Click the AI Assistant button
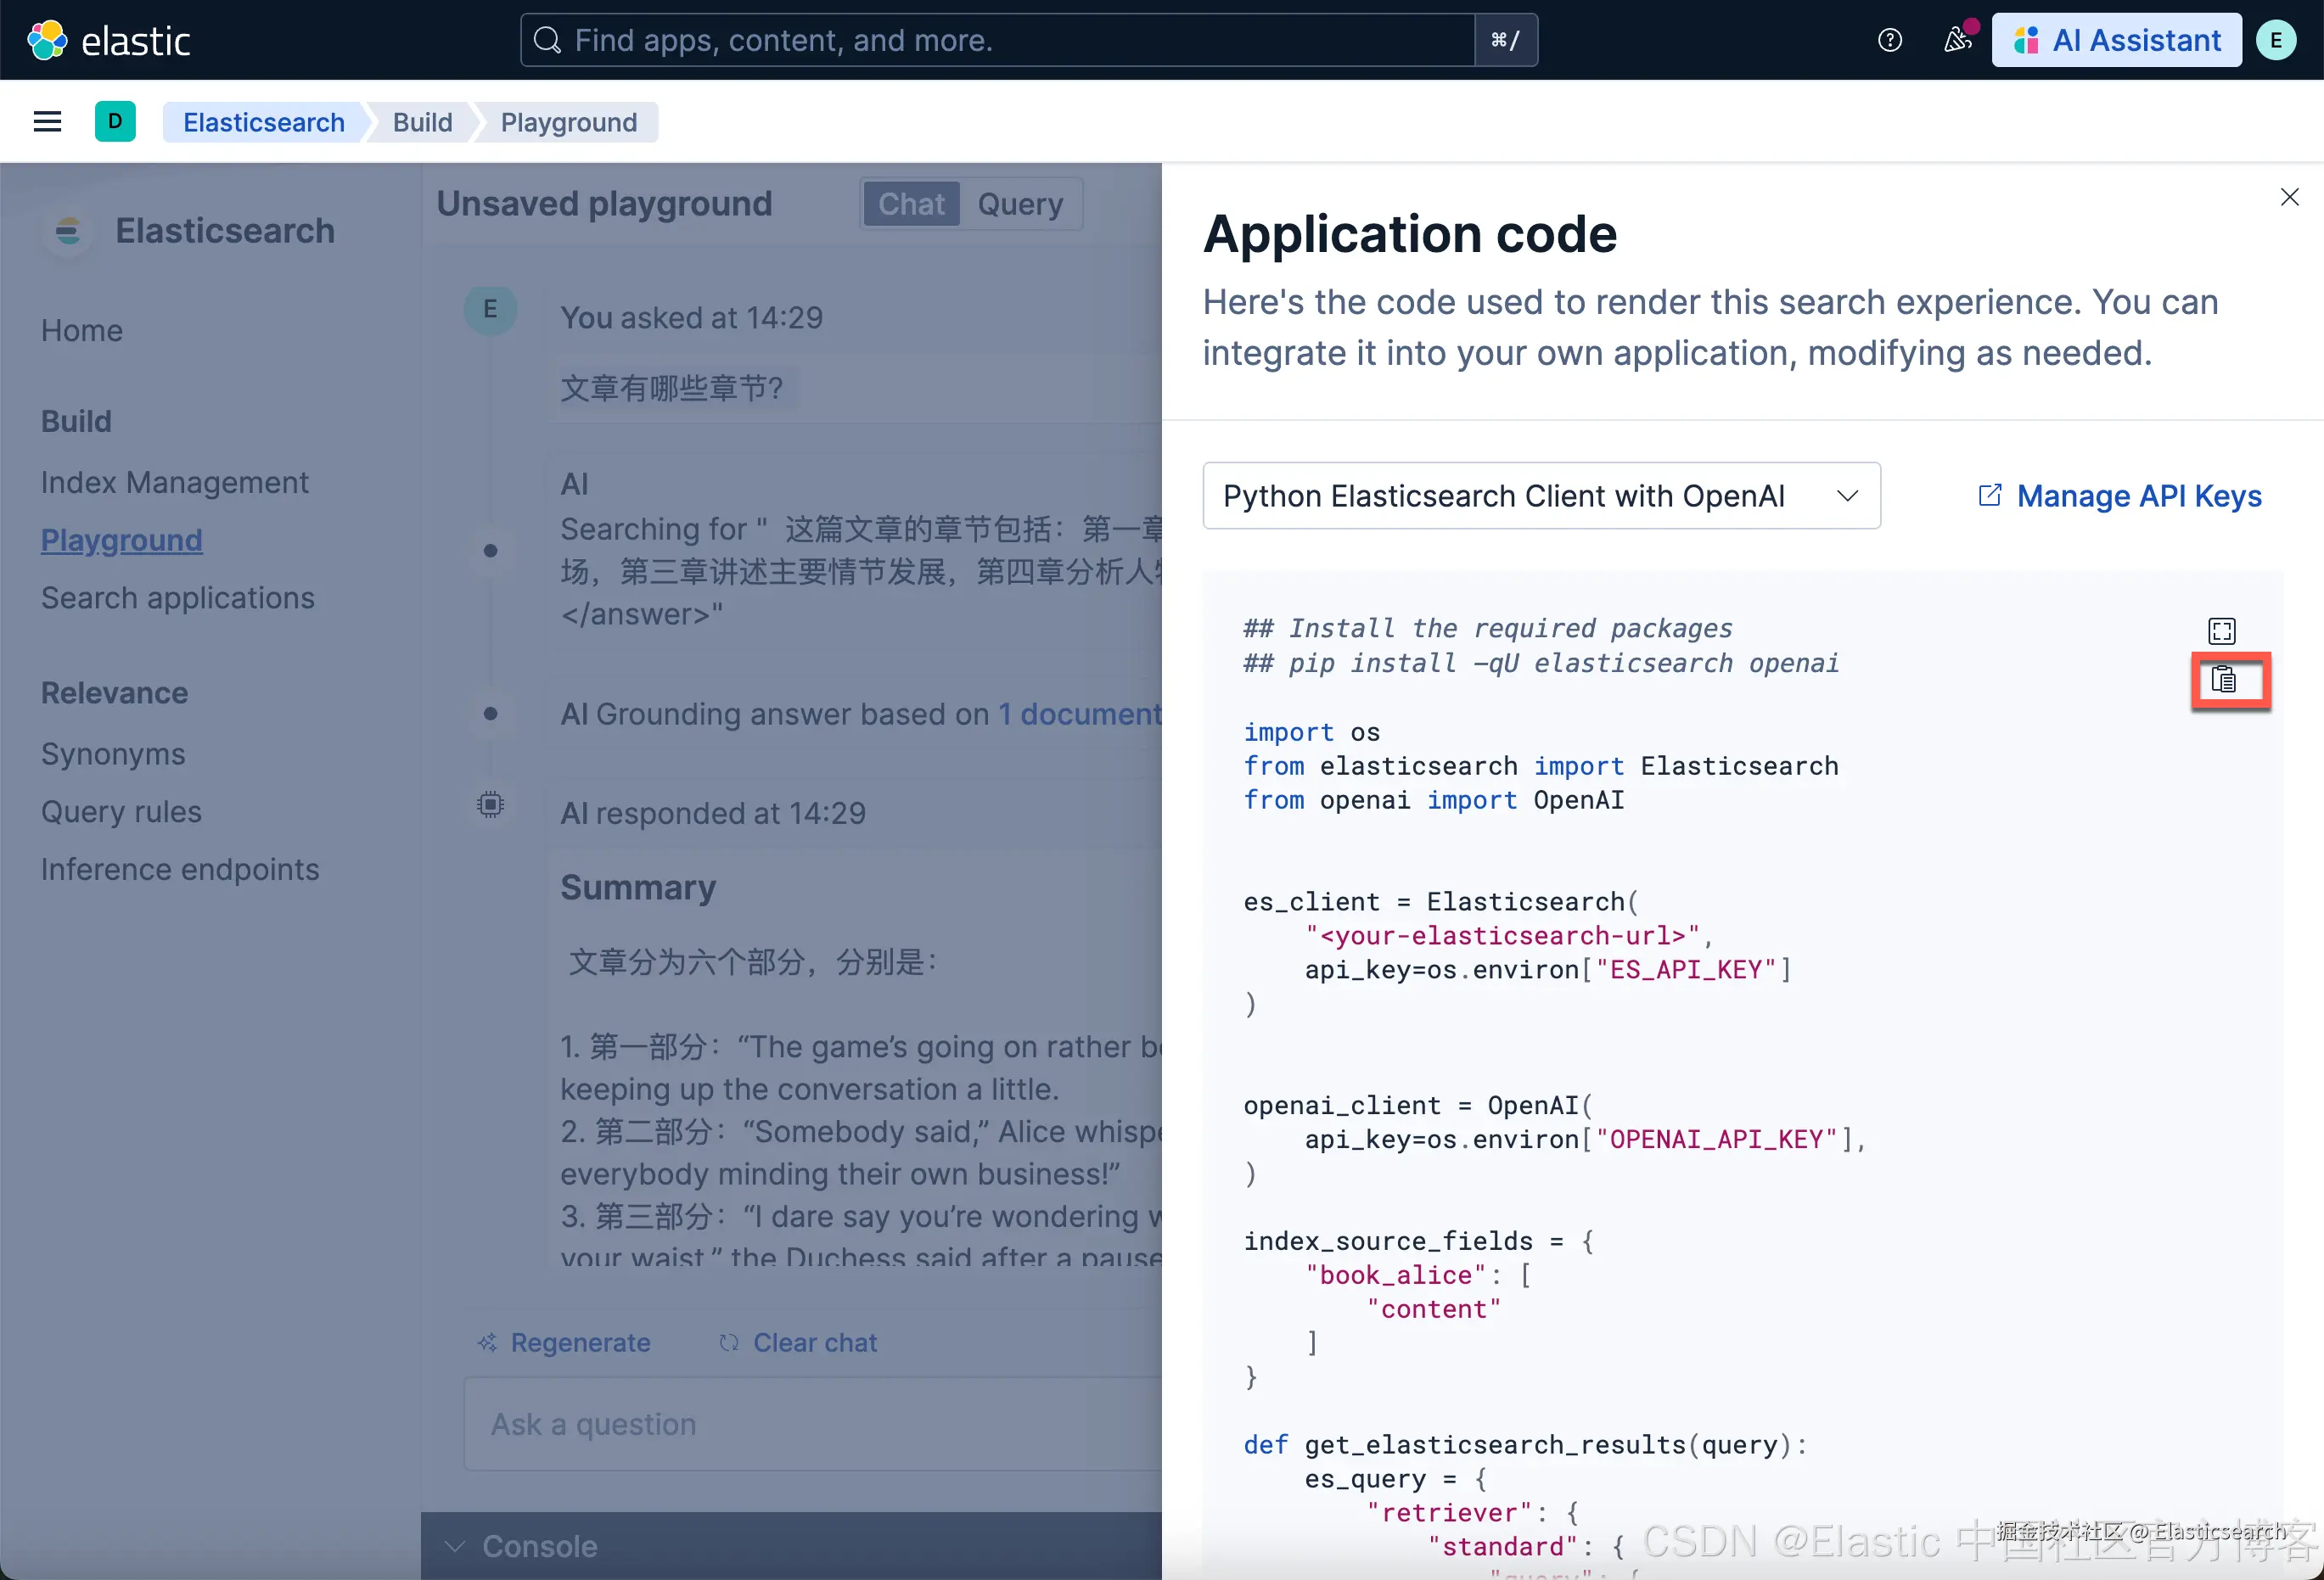 (x=2116, y=40)
